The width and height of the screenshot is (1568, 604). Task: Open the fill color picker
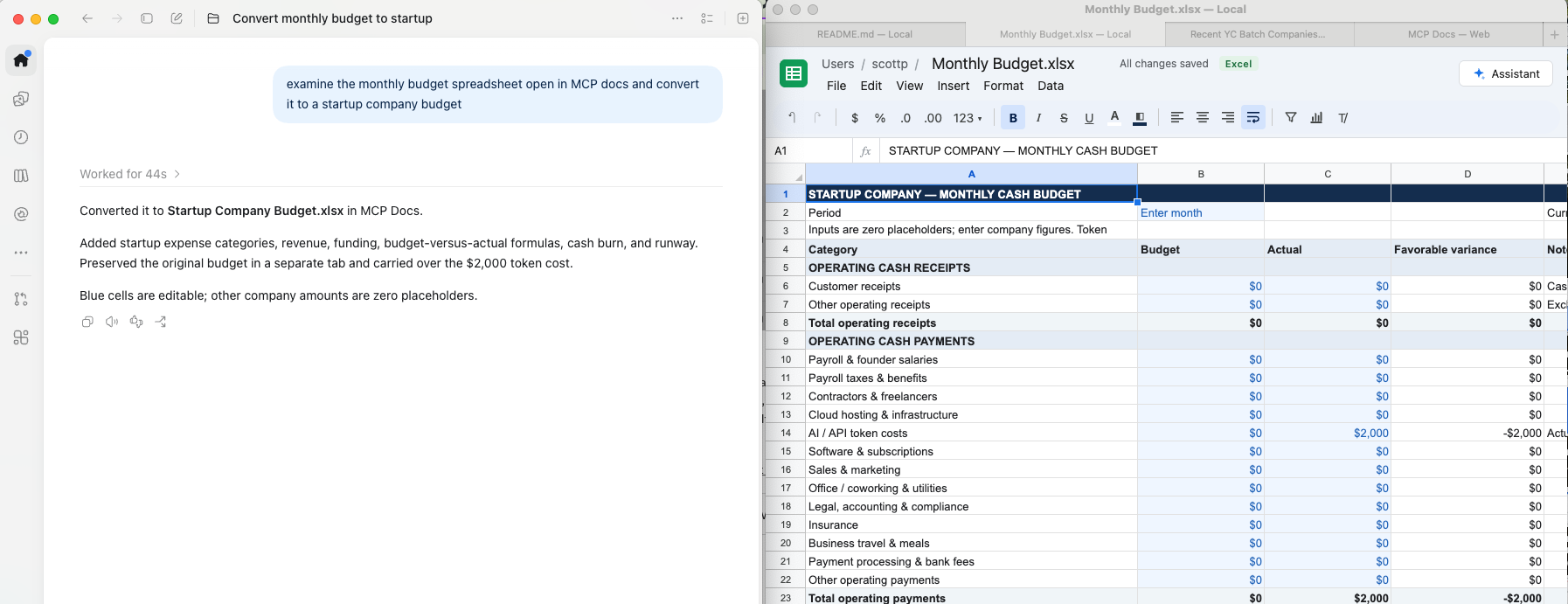(x=1140, y=118)
